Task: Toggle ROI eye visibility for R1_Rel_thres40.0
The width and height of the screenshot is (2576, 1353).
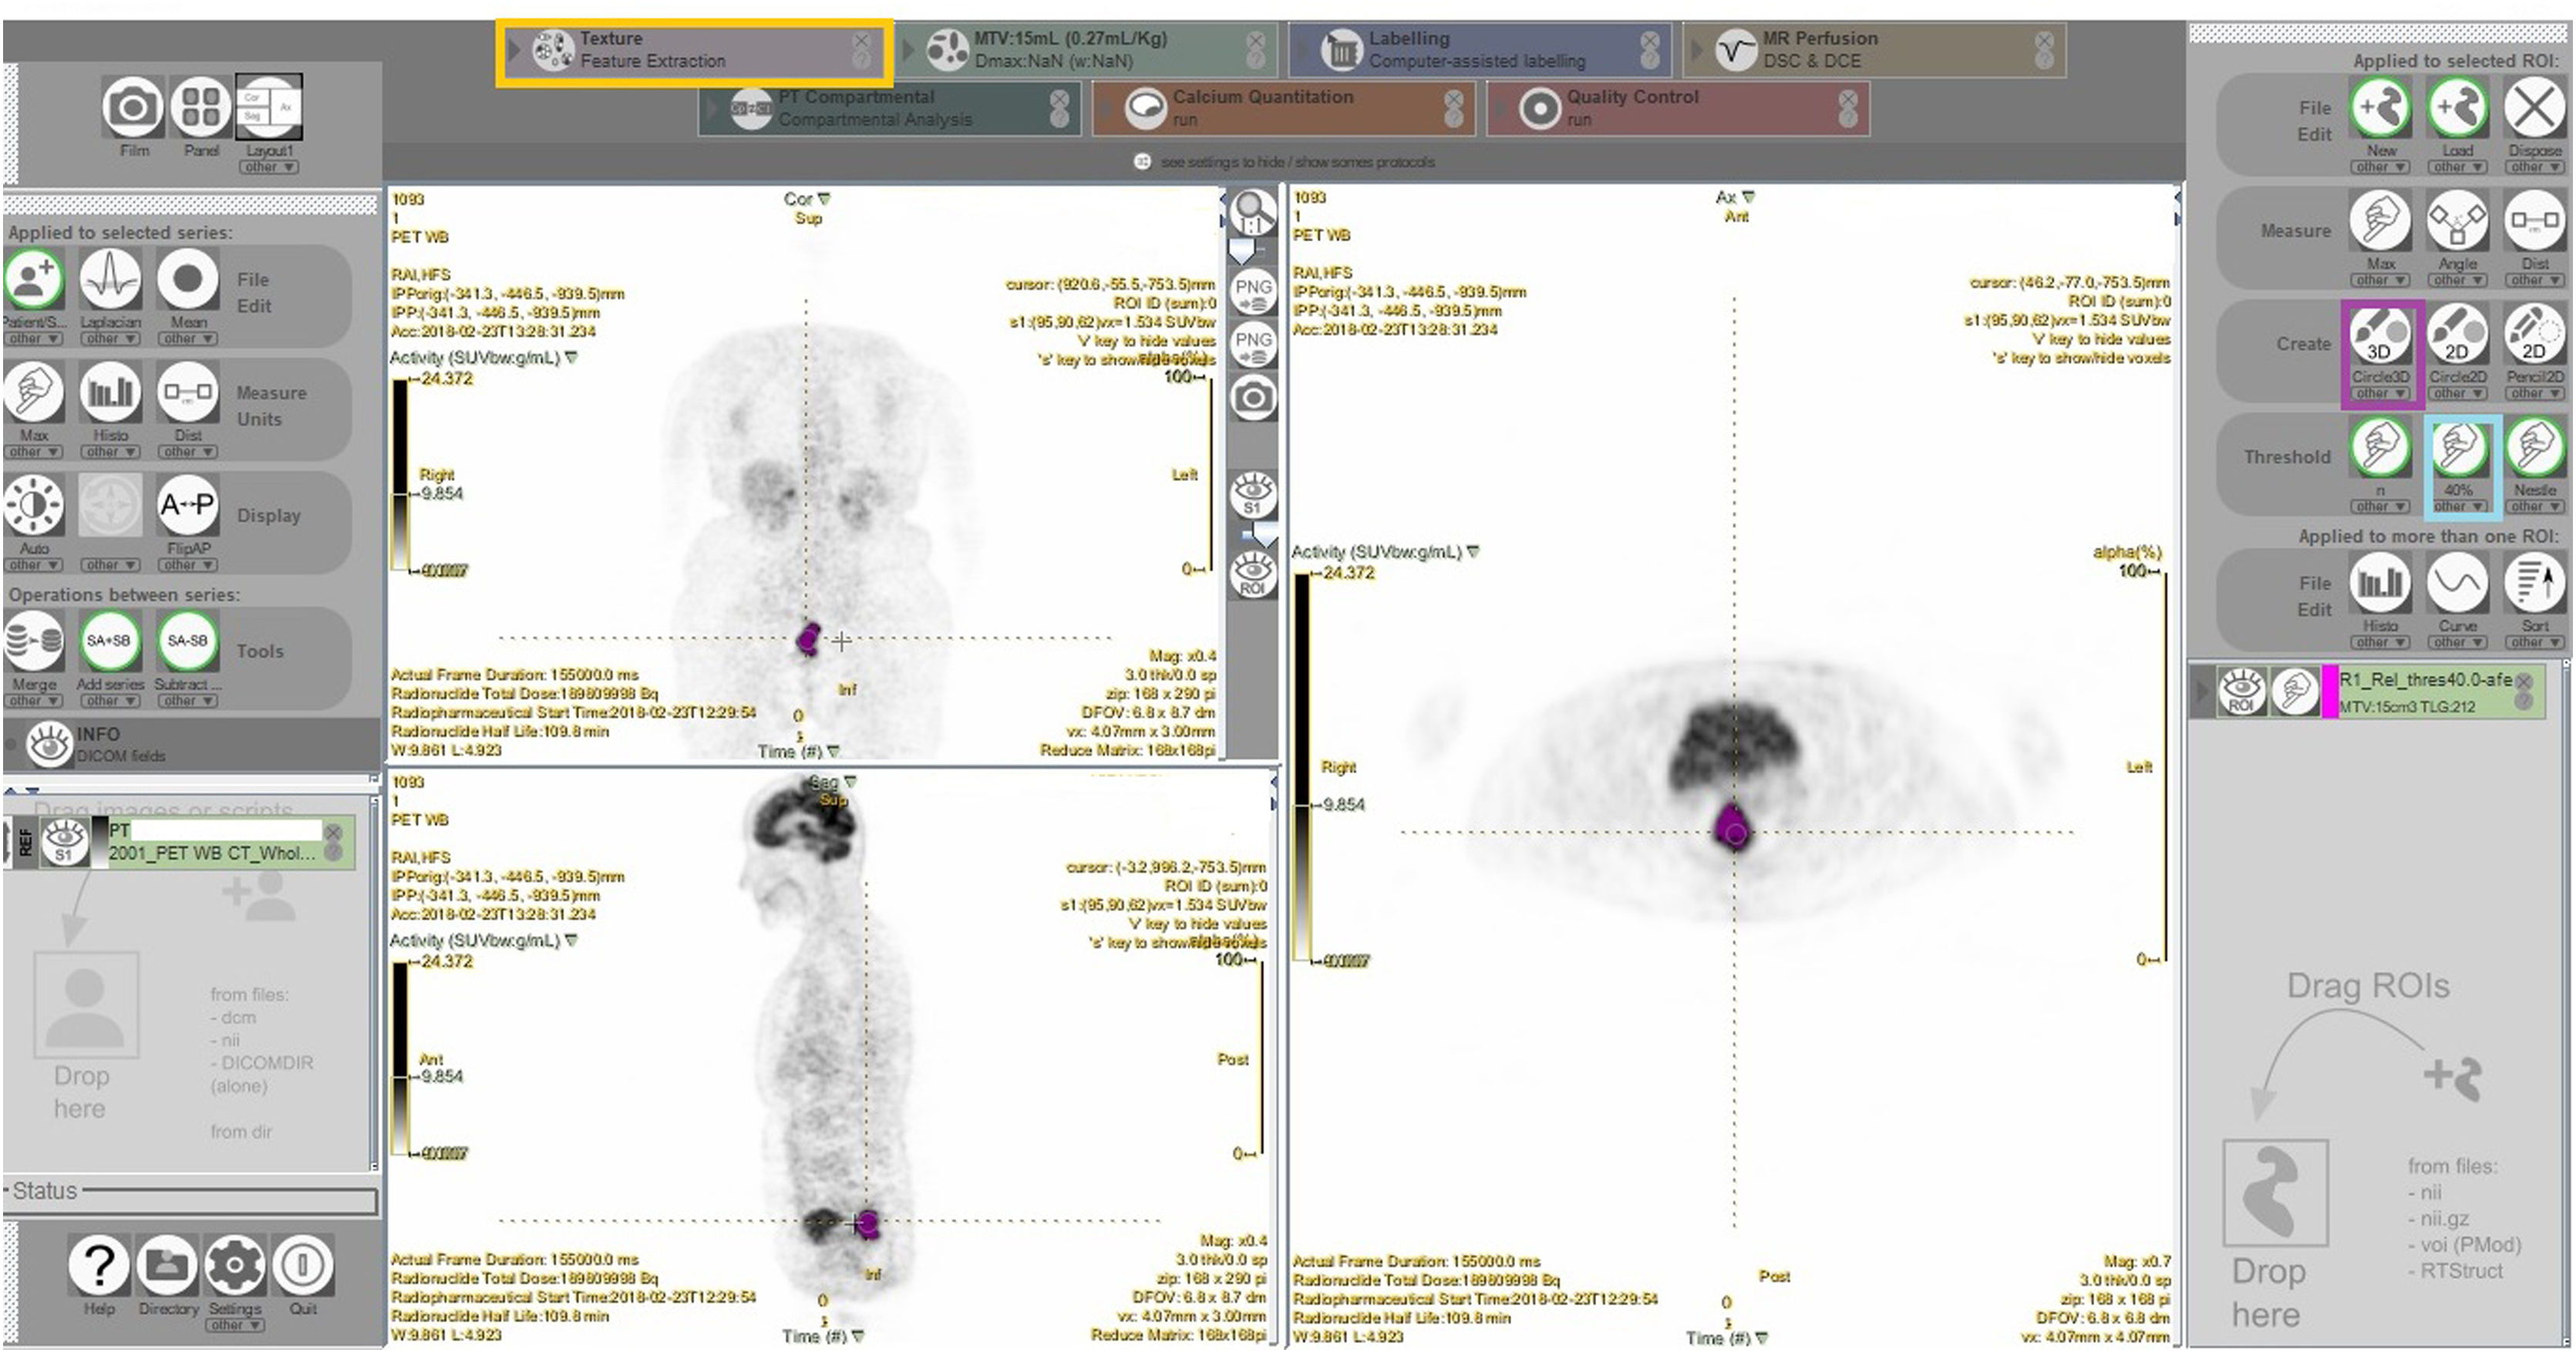Action: (2241, 691)
